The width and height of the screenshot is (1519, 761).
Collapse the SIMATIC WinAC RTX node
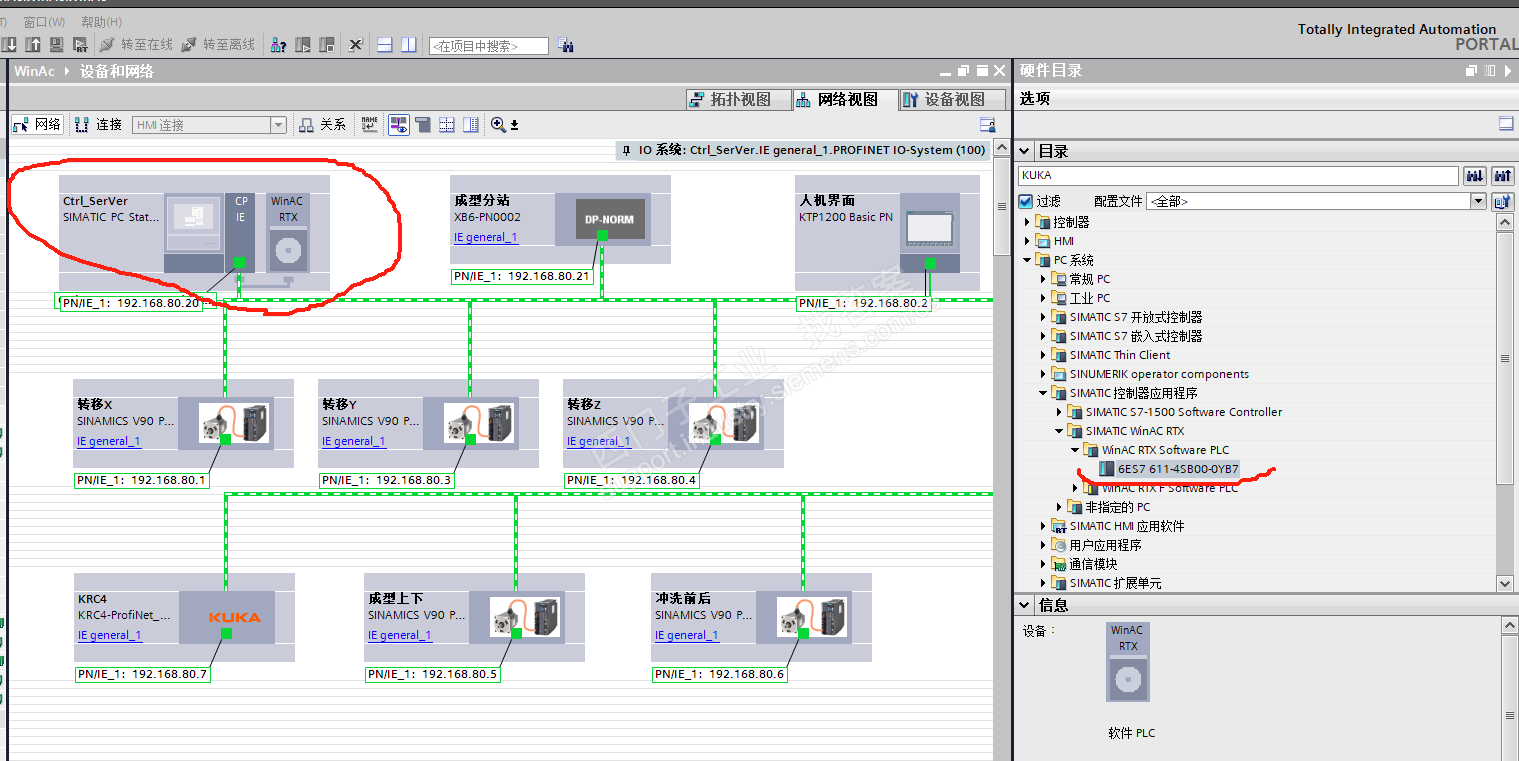[1059, 431]
